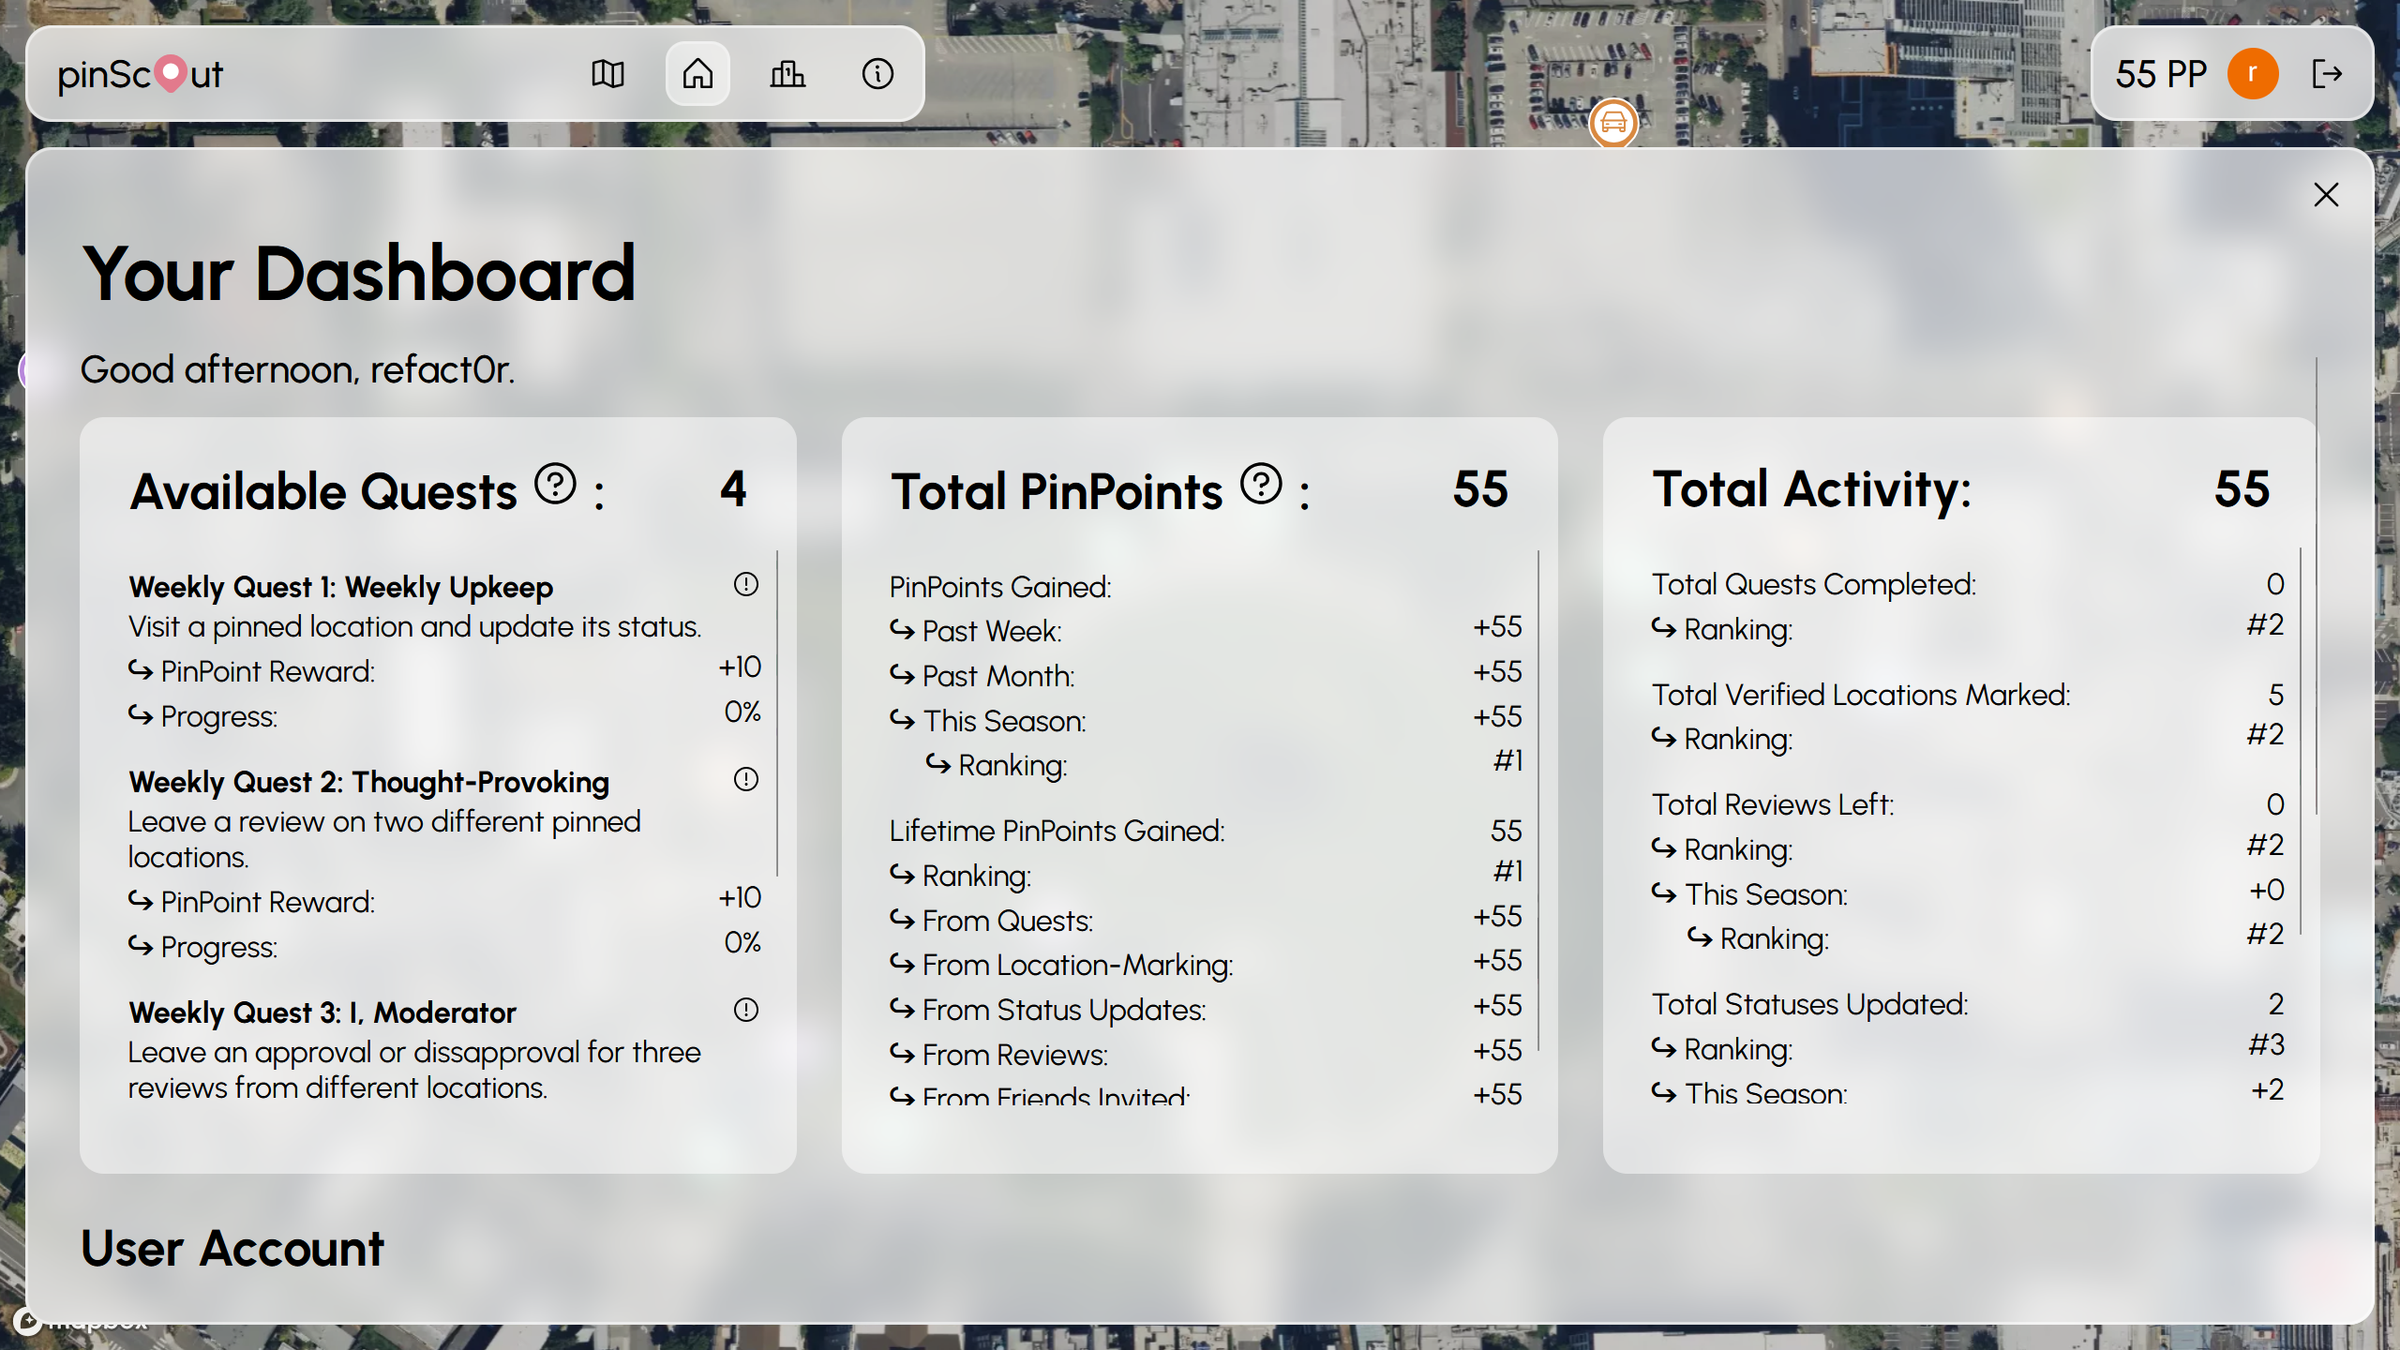Log out using the sign-out icon

click(2330, 73)
